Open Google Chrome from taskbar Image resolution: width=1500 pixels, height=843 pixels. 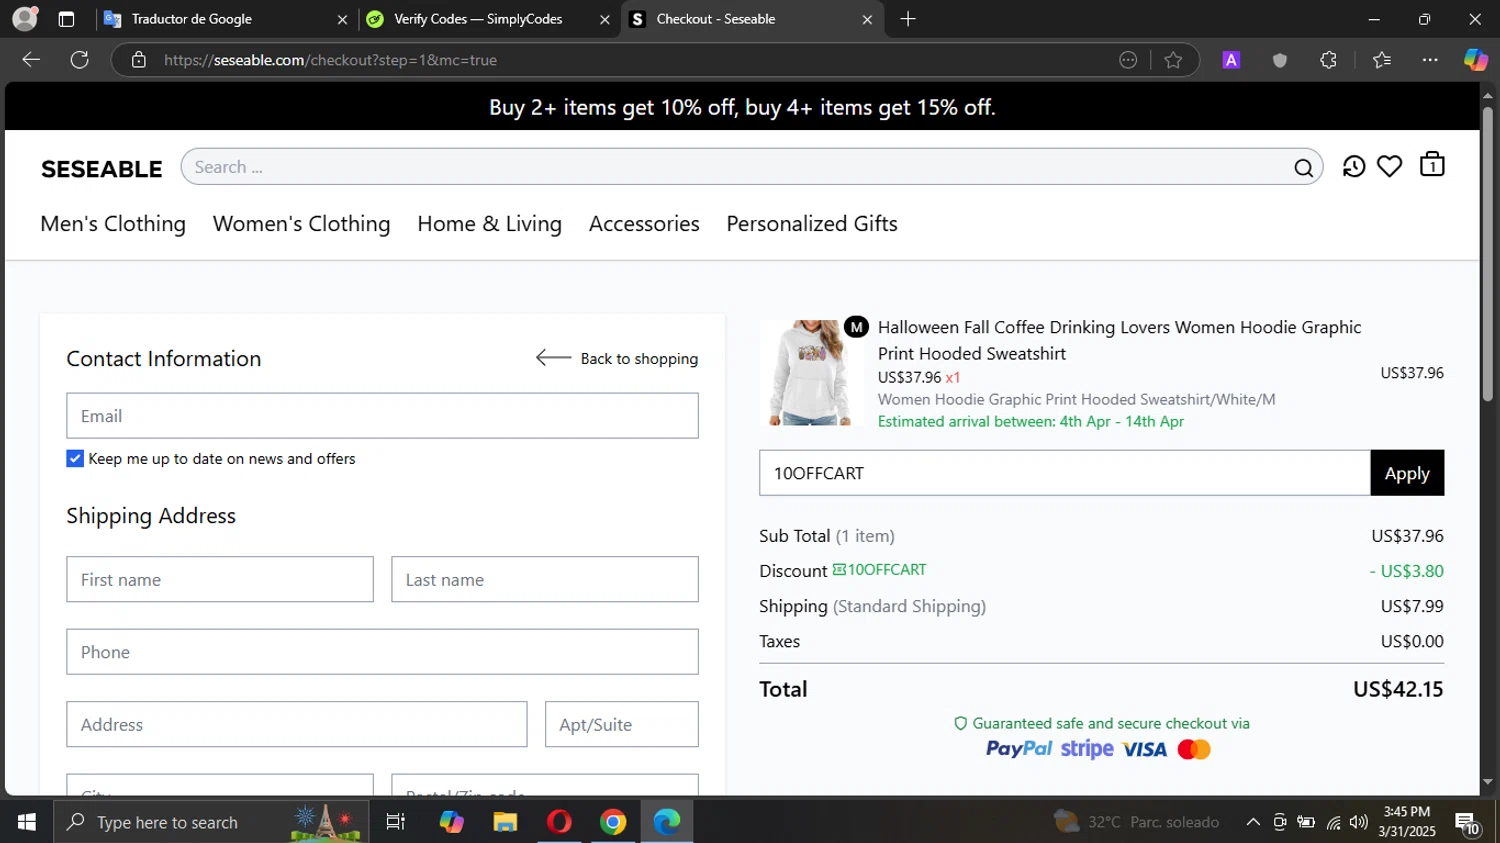tap(613, 822)
